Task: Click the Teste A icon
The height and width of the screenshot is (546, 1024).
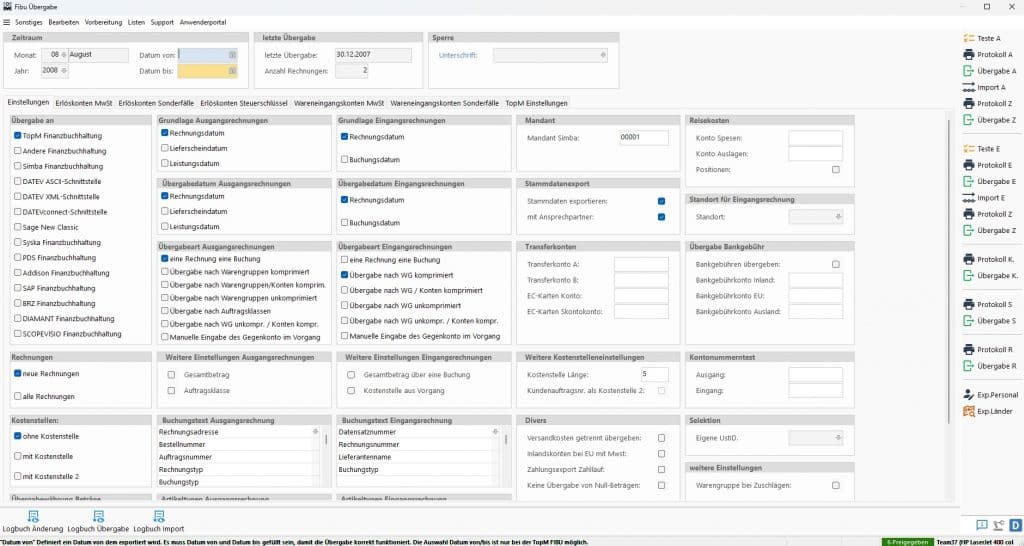Action: point(968,38)
